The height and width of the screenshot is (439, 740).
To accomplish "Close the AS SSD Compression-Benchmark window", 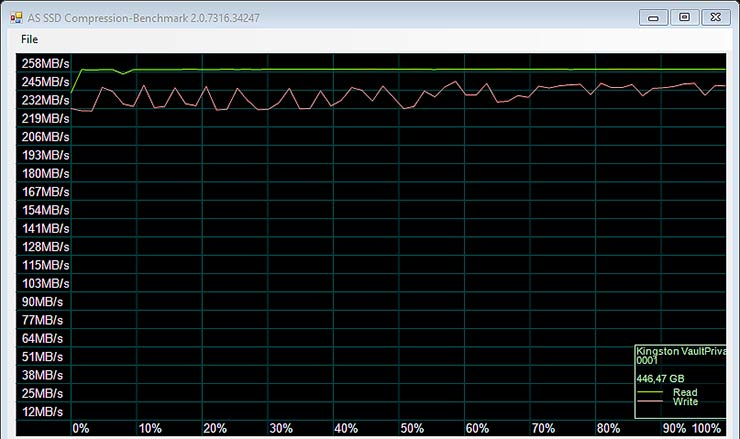I will point(717,17).
